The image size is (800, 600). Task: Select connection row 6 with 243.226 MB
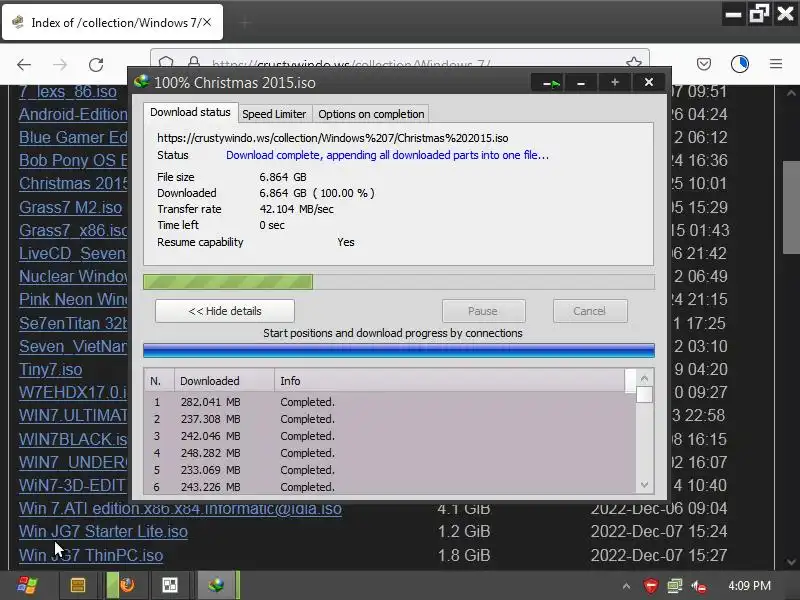(x=390, y=487)
